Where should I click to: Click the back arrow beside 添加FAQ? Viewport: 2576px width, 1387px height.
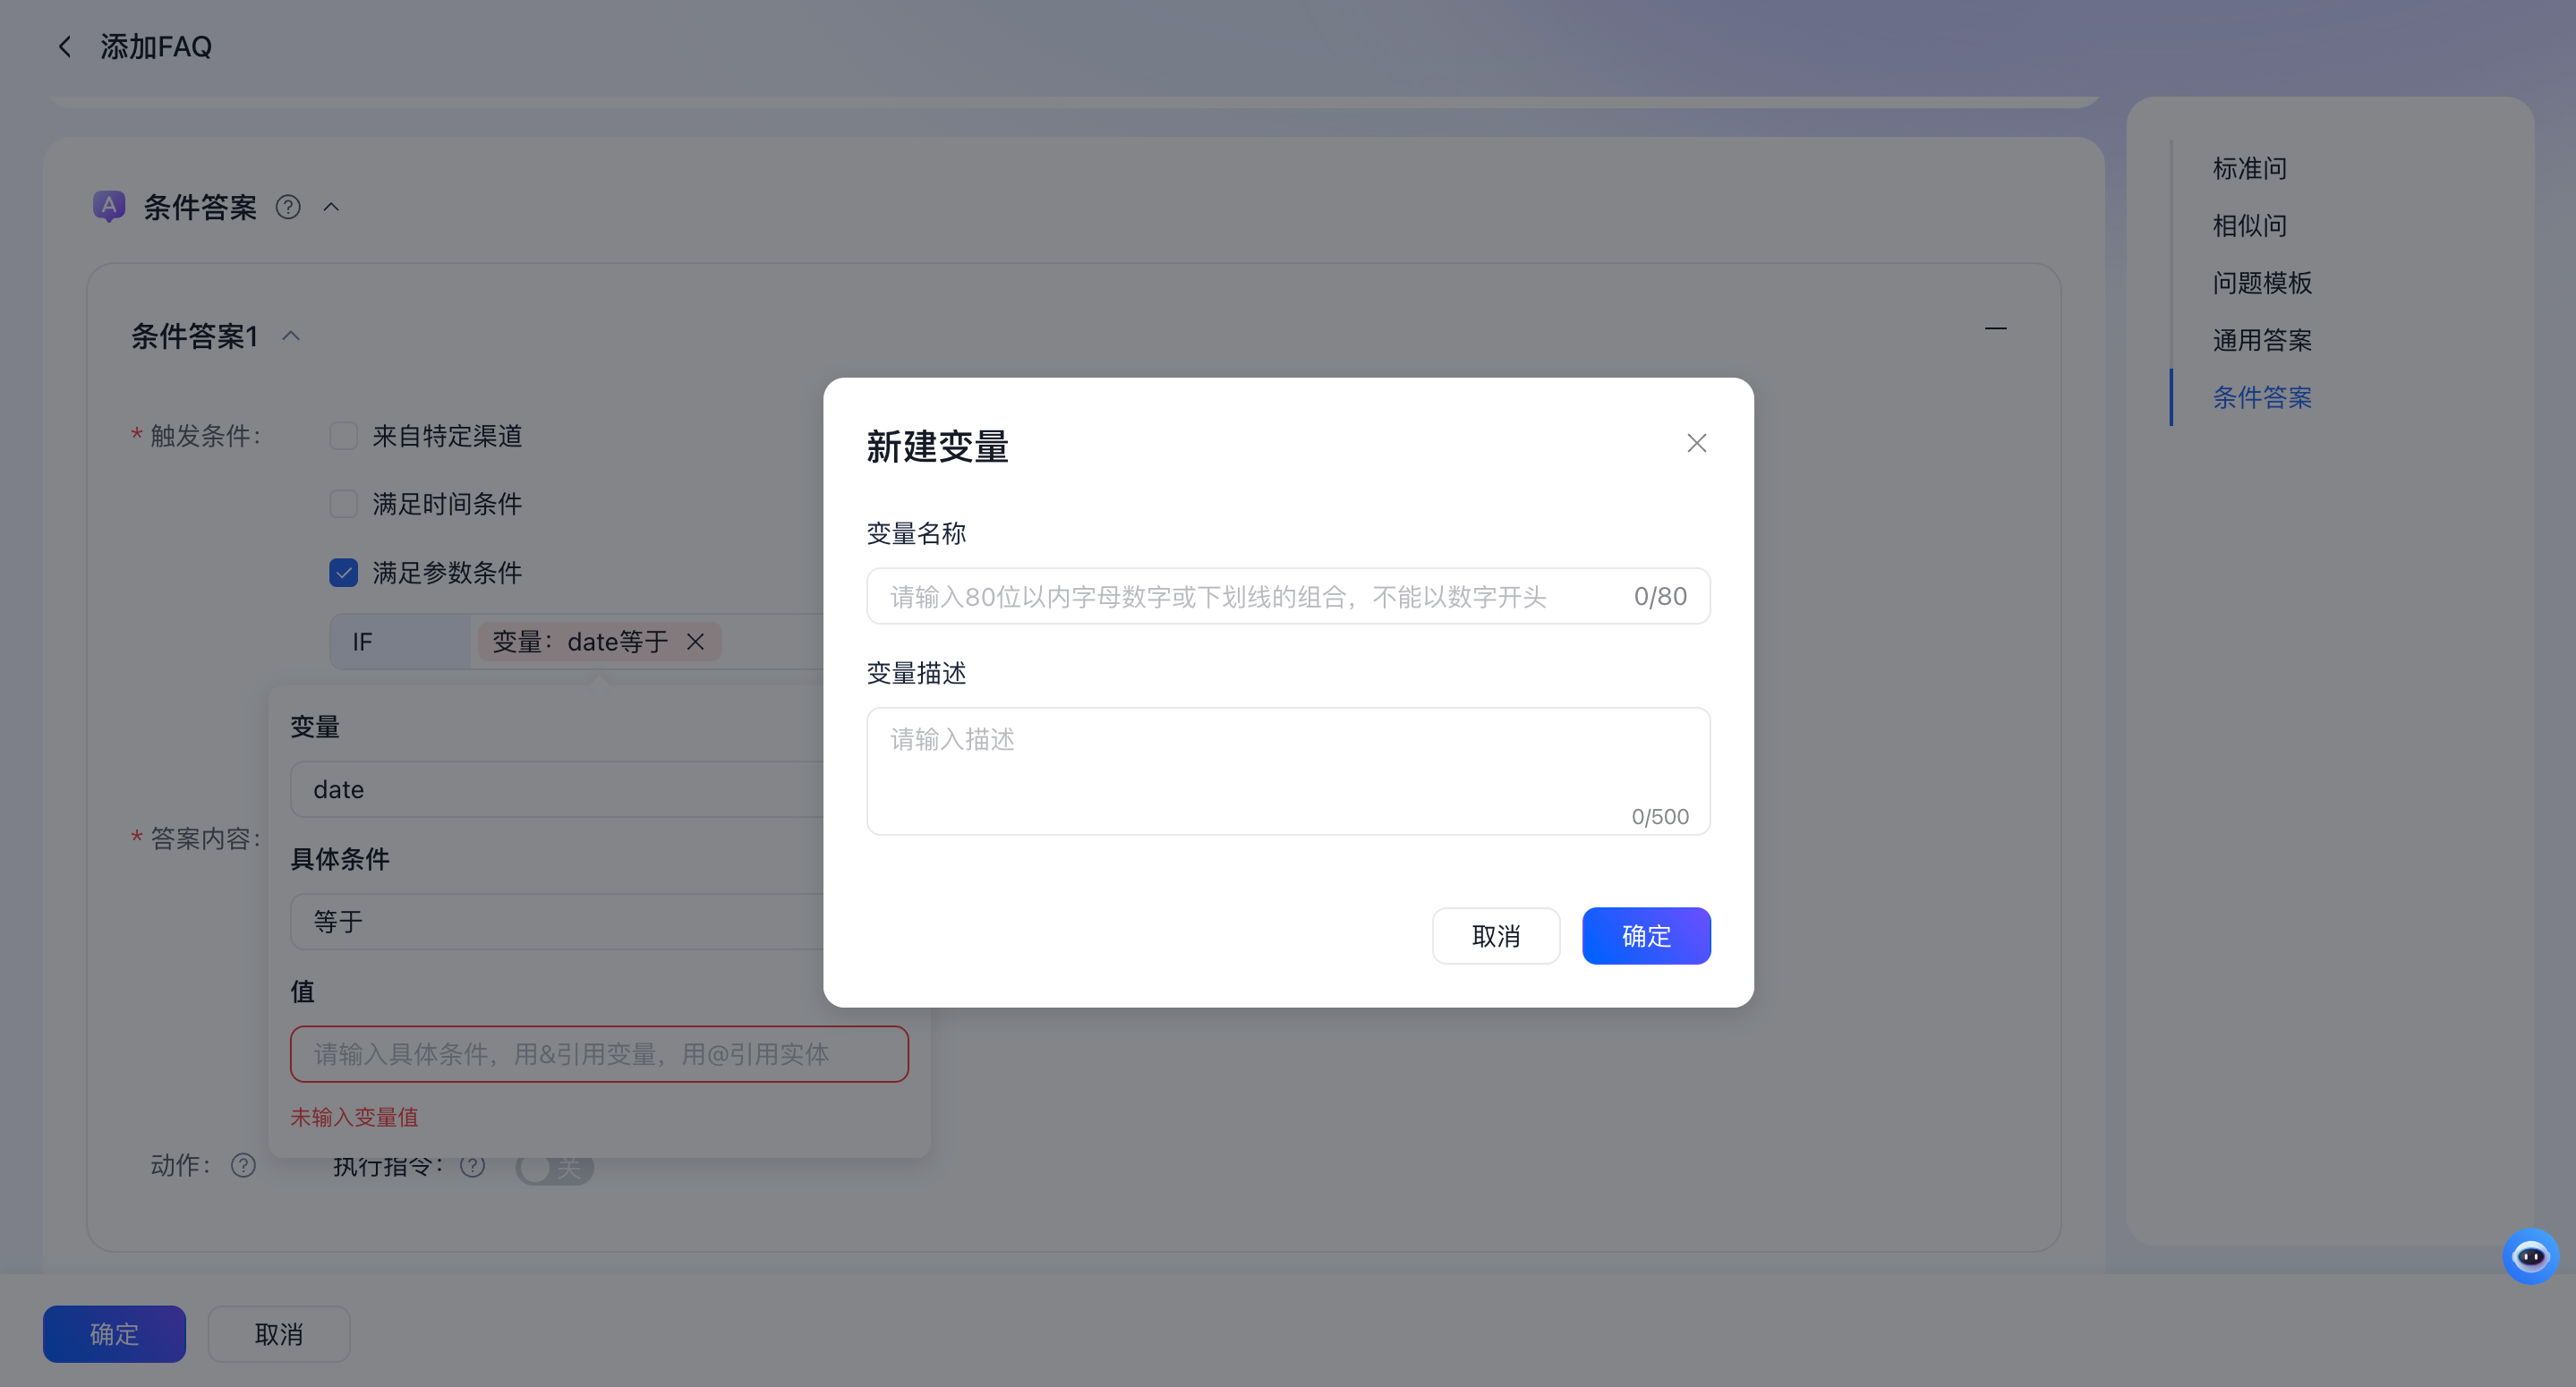point(64,46)
